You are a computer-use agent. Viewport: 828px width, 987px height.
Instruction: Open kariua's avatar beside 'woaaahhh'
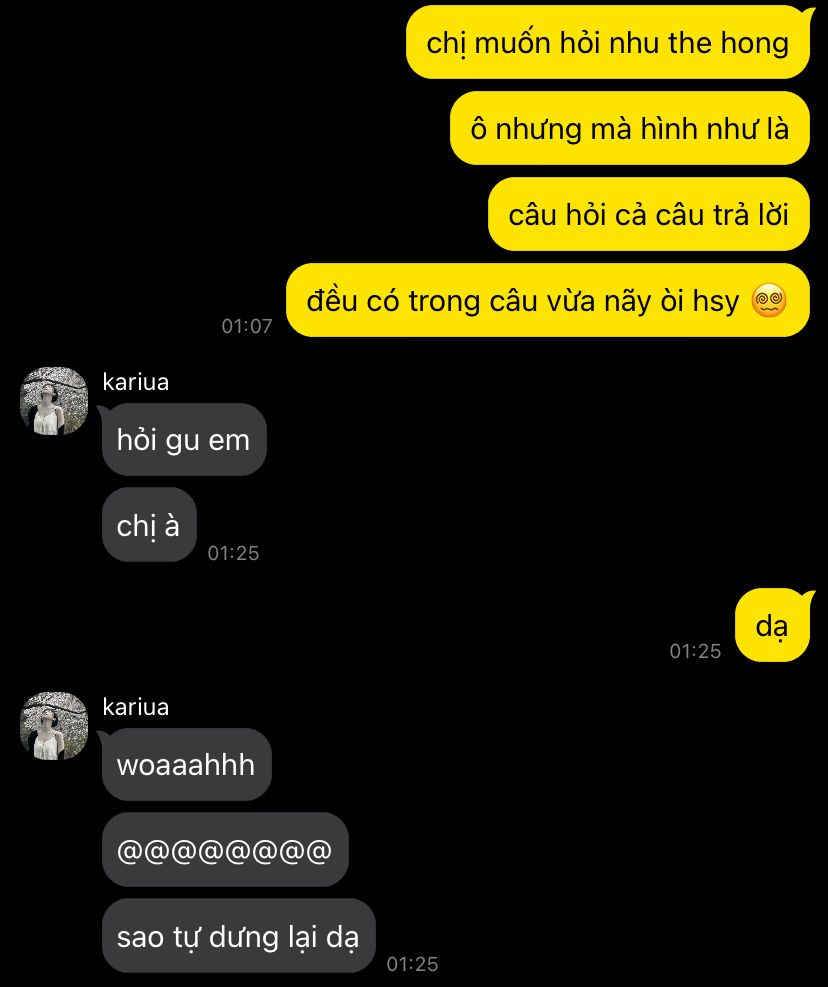pos(54,726)
